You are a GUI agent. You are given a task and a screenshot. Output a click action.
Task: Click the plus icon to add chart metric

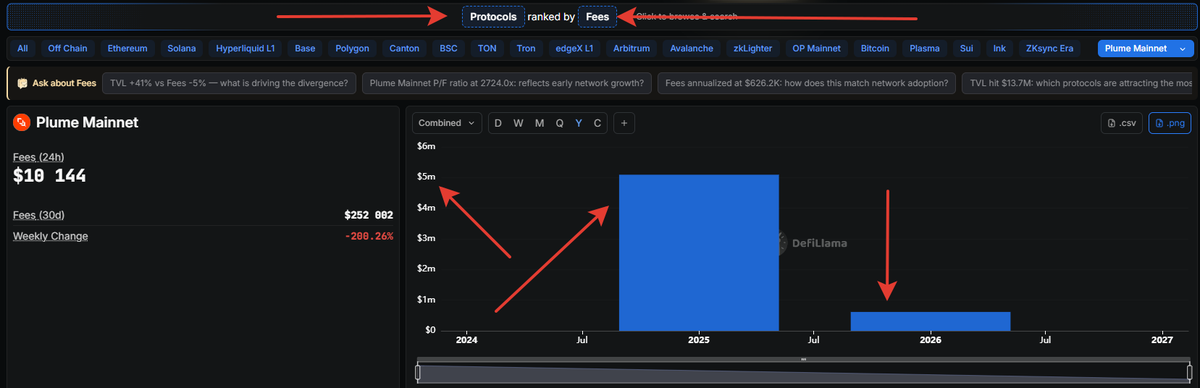point(623,123)
